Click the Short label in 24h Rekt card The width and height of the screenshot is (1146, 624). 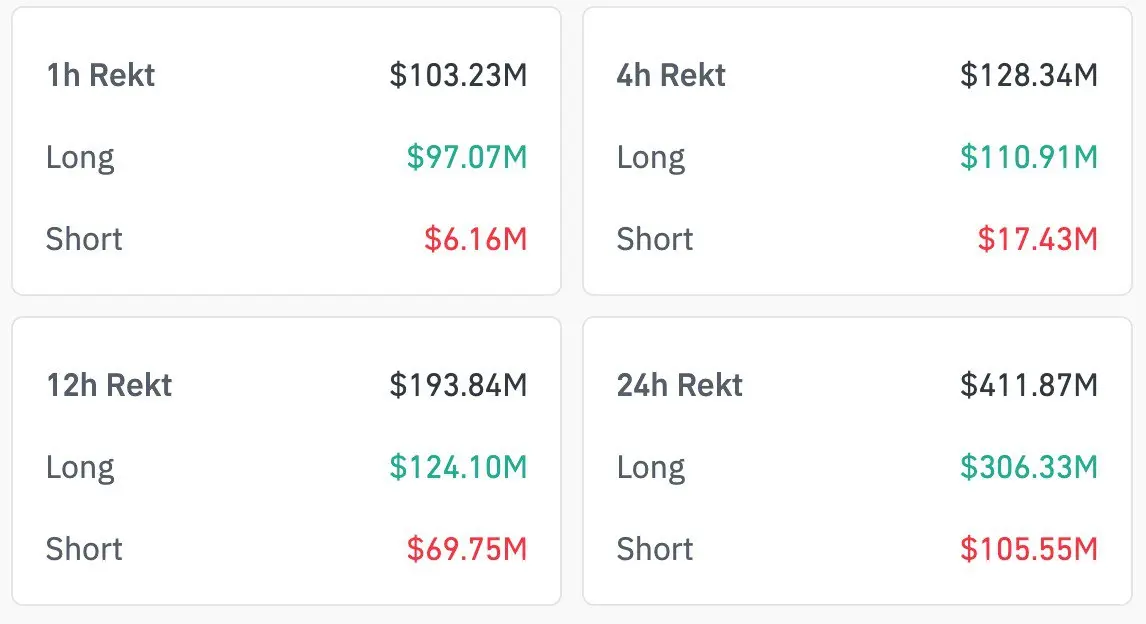coord(655,549)
